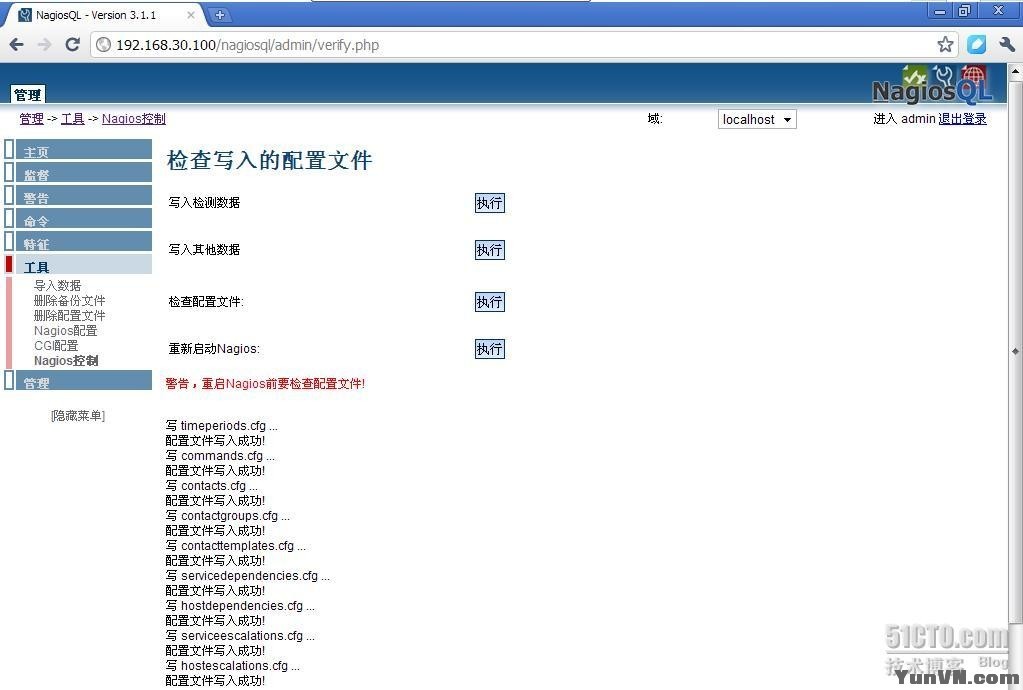Expand the 警告 menu marker box
The image size is (1023, 690).
pyautogui.click(x=9, y=195)
